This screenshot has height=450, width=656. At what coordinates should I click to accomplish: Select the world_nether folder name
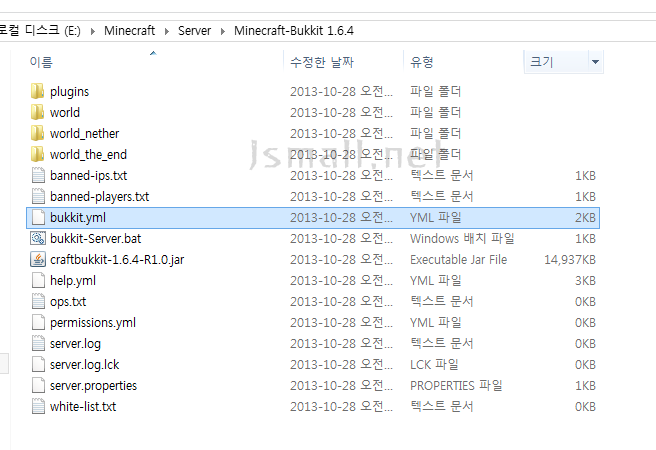(x=85, y=133)
